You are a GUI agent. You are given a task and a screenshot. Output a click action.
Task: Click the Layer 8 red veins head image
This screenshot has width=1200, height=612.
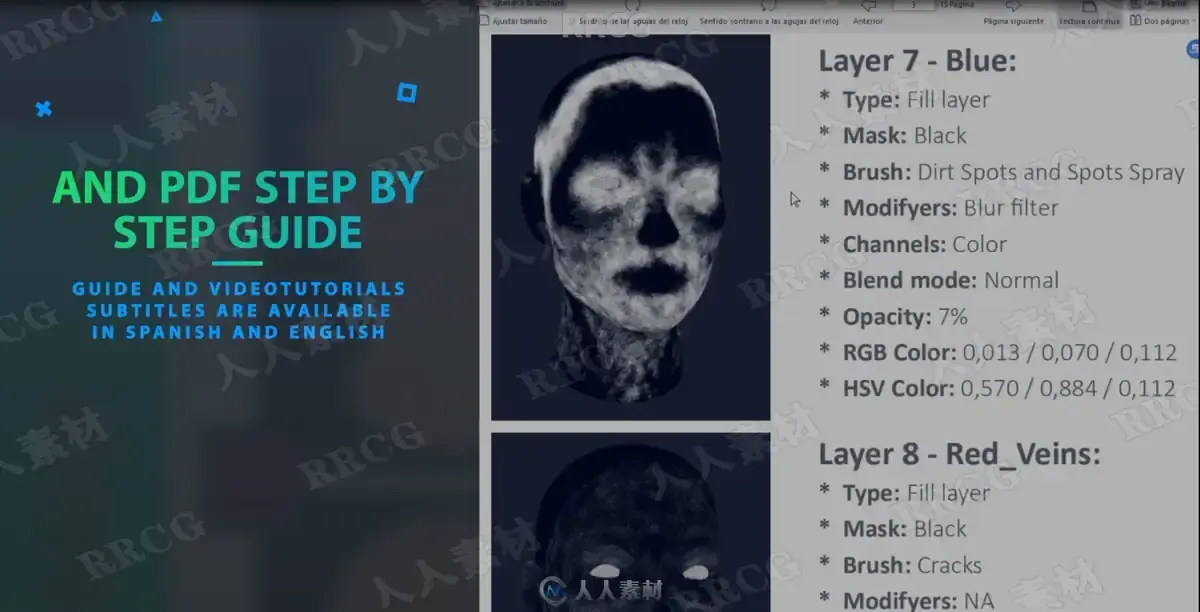[x=630, y=522]
